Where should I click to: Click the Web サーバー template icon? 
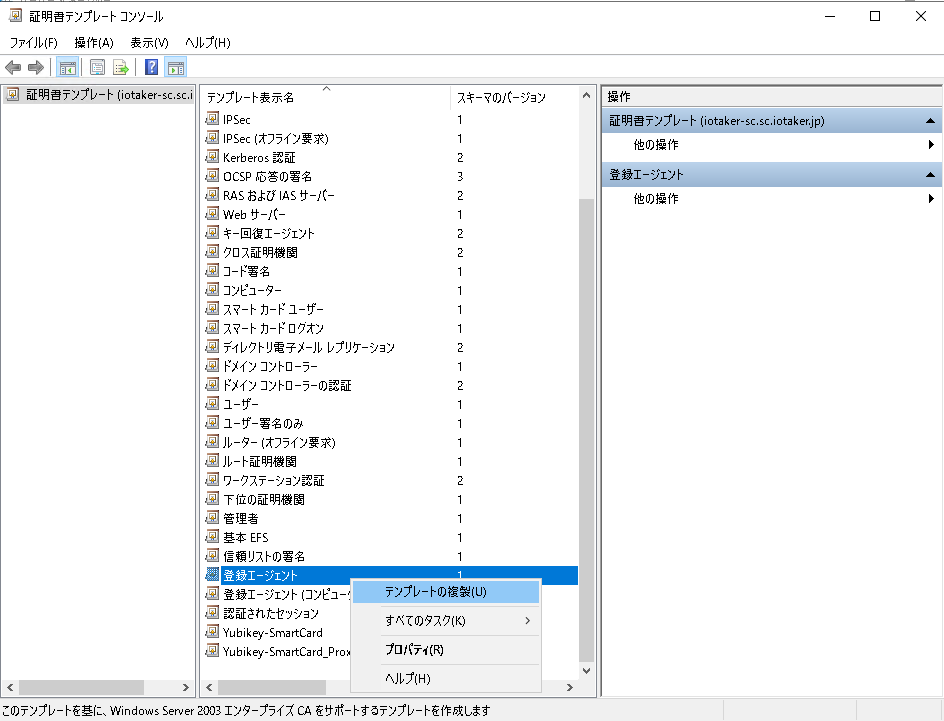(212, 214)
